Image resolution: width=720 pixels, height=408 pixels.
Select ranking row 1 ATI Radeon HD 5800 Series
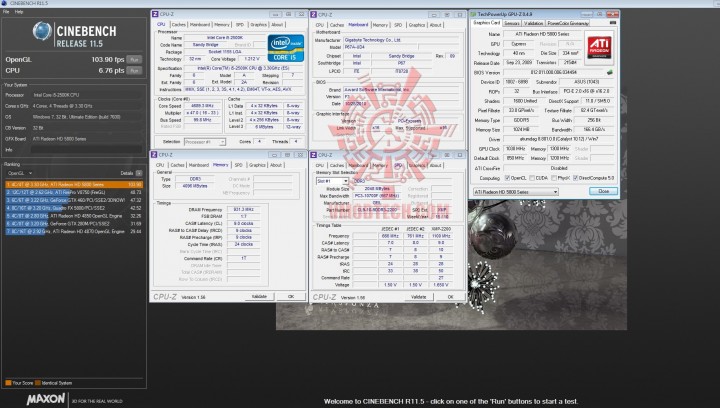click(74, 184)
